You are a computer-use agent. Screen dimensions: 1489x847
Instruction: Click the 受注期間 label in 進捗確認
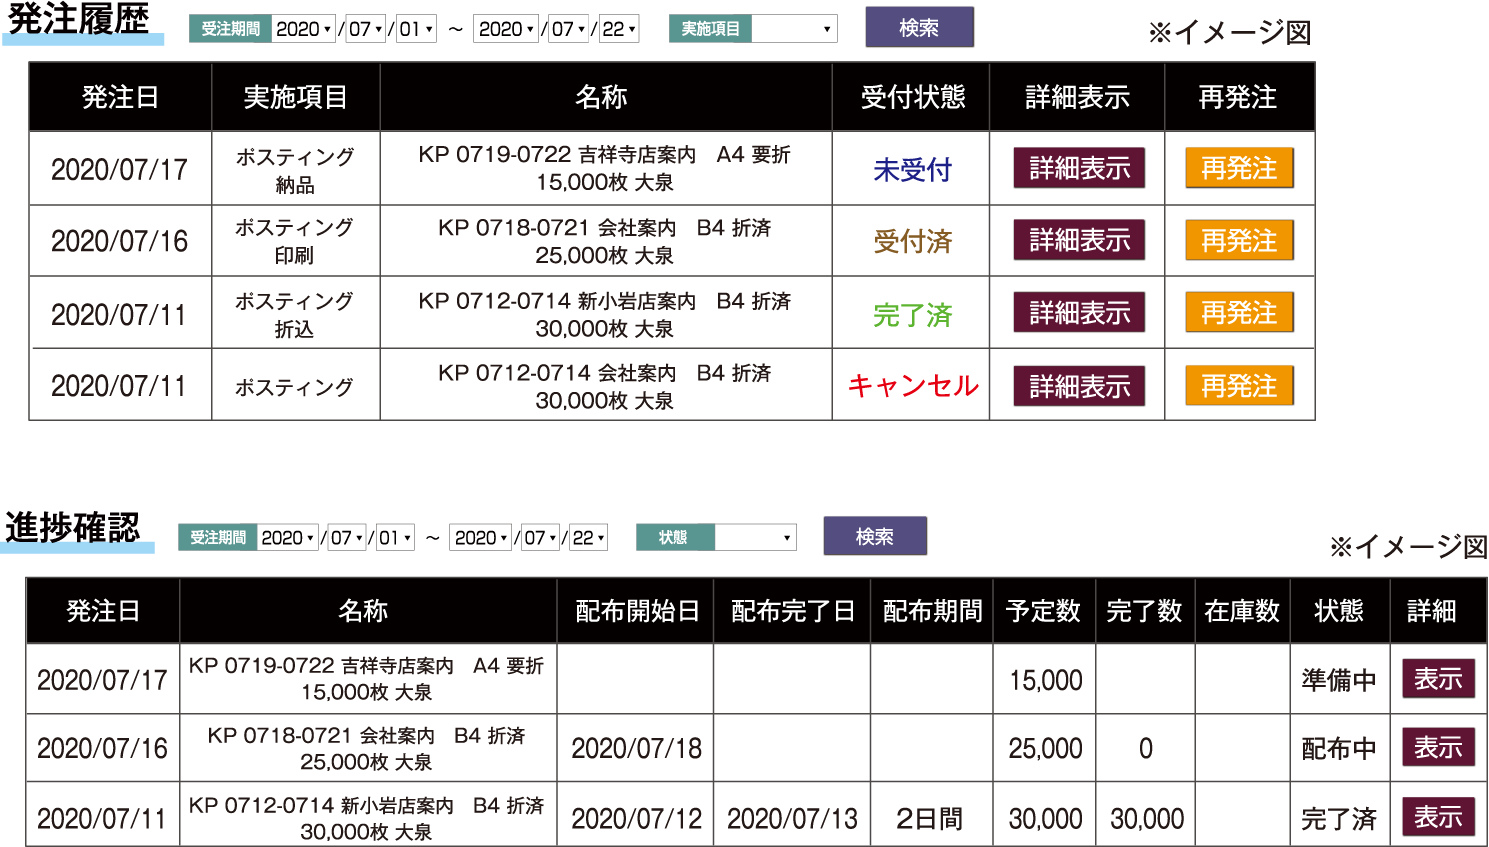point(218,537)
